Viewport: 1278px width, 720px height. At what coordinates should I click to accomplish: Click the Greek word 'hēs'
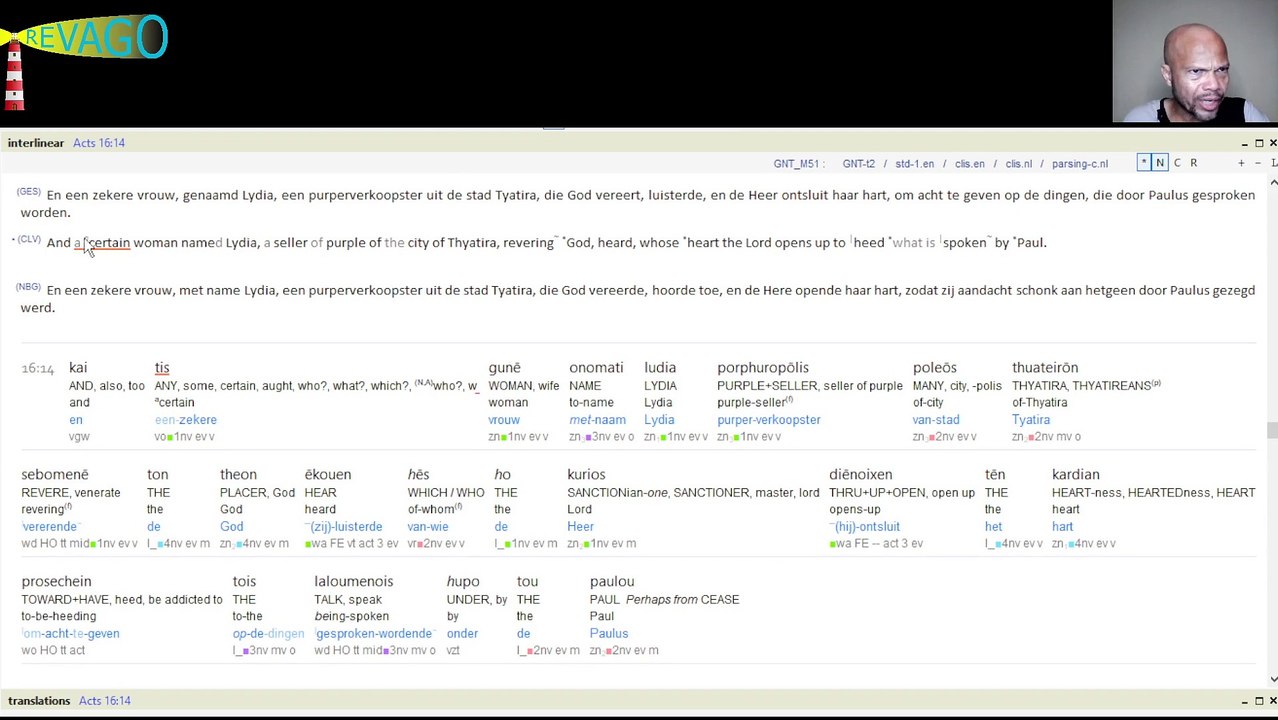tap(418, 475)
